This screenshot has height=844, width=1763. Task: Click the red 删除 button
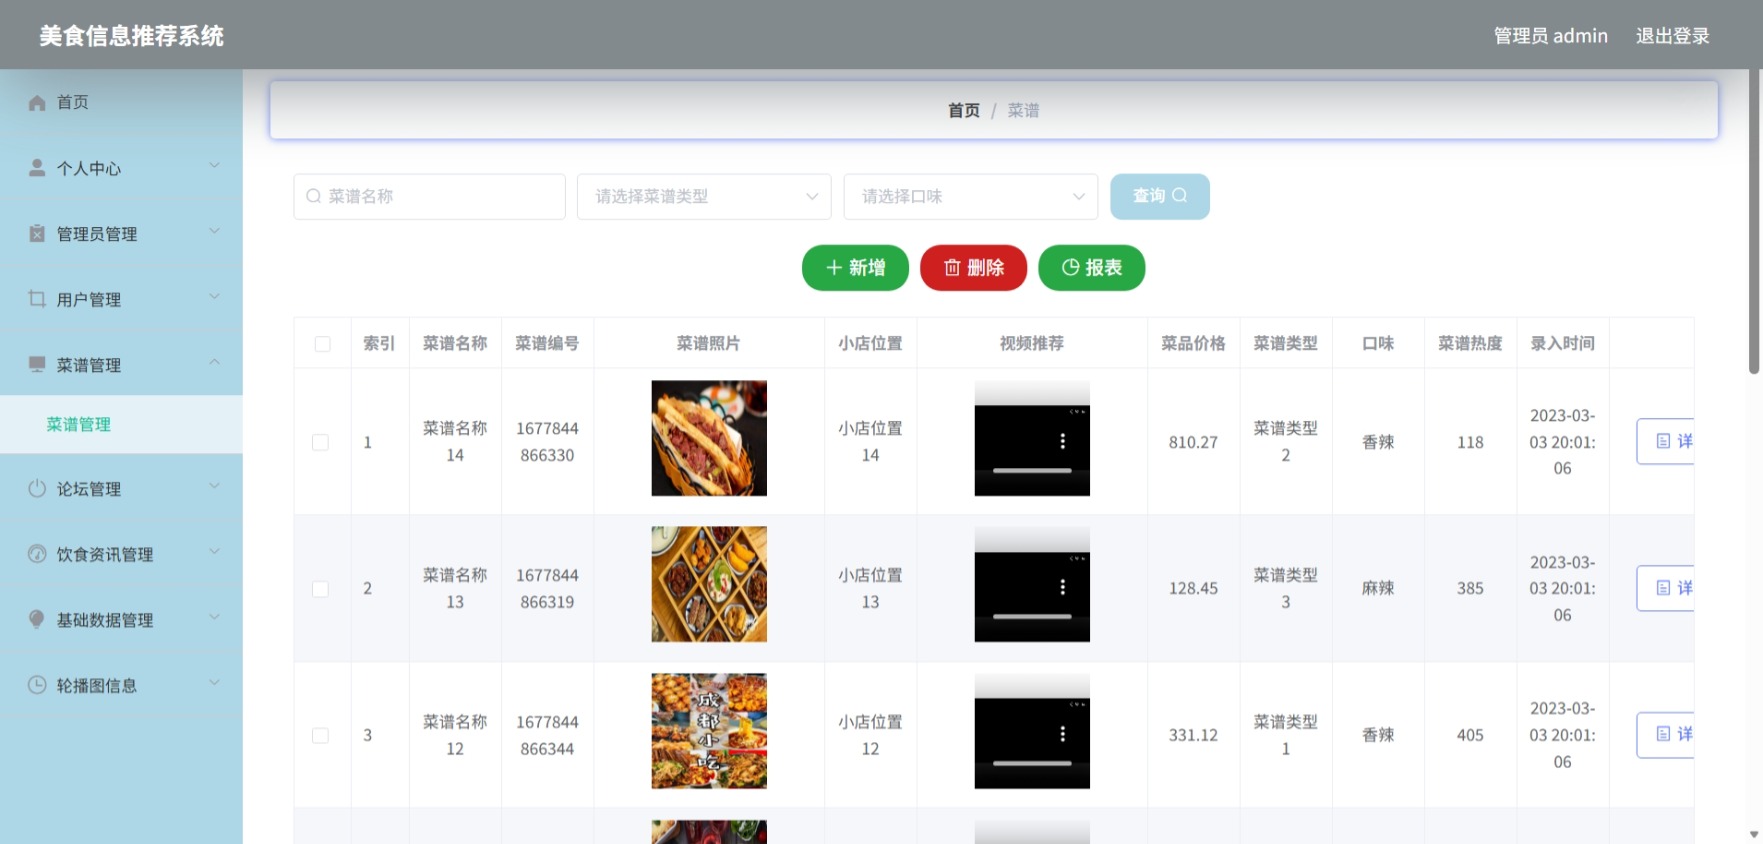973,267
